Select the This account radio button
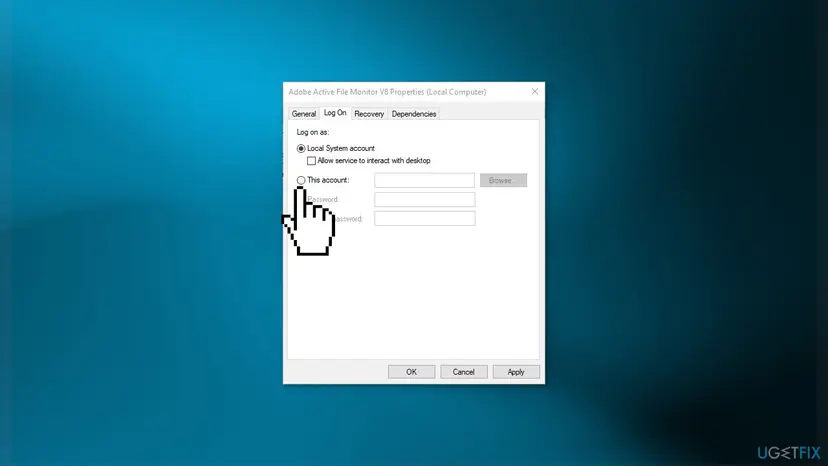This screenshot has height=466, width=828. click(x=301, y=180)
